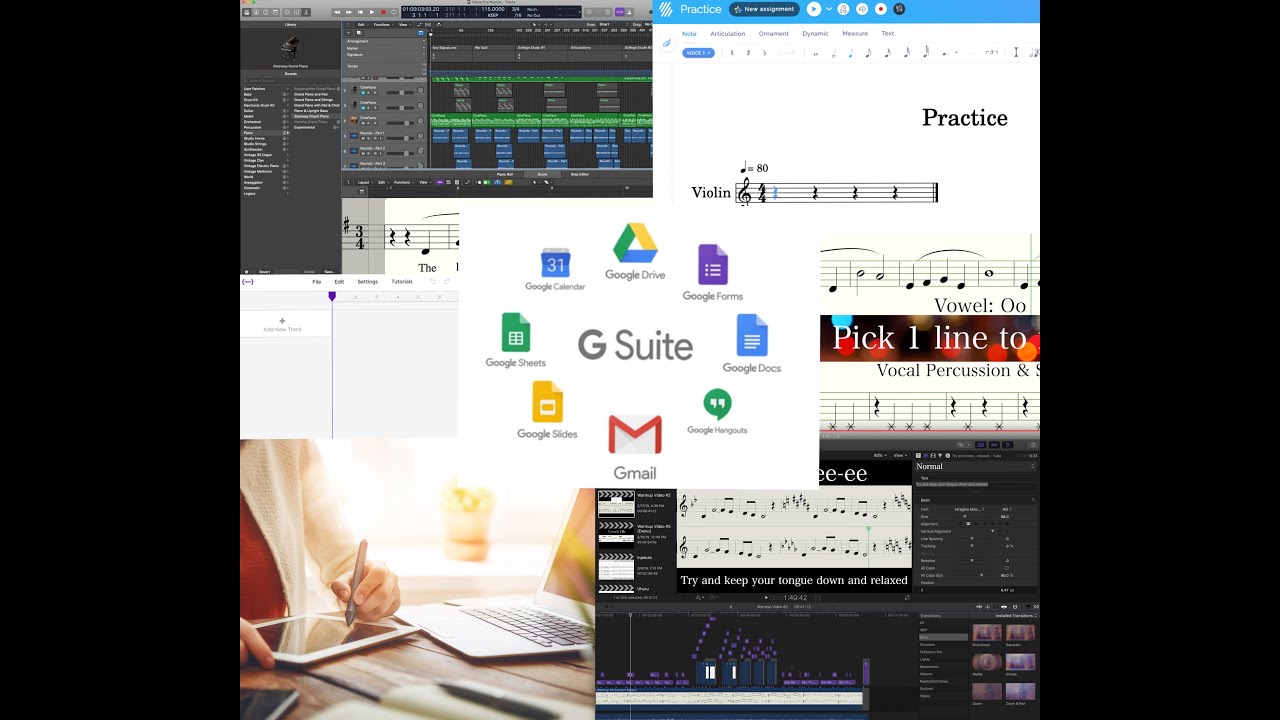Open the Google Forms icon
1280x720 pixels.
[712, 265]
